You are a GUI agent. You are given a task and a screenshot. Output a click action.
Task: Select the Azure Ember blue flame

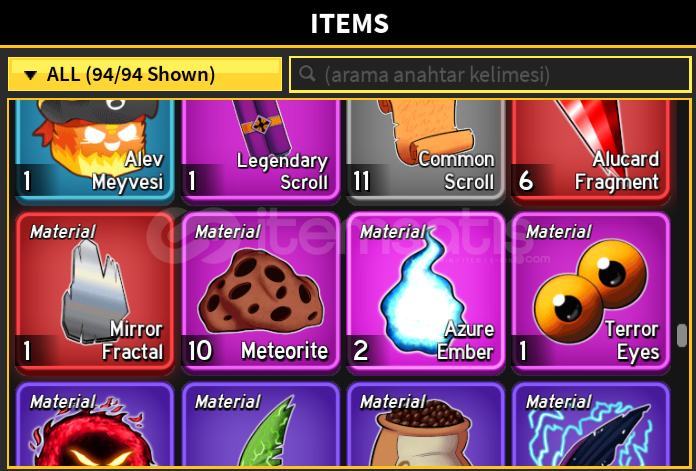(x=426, y=293)
